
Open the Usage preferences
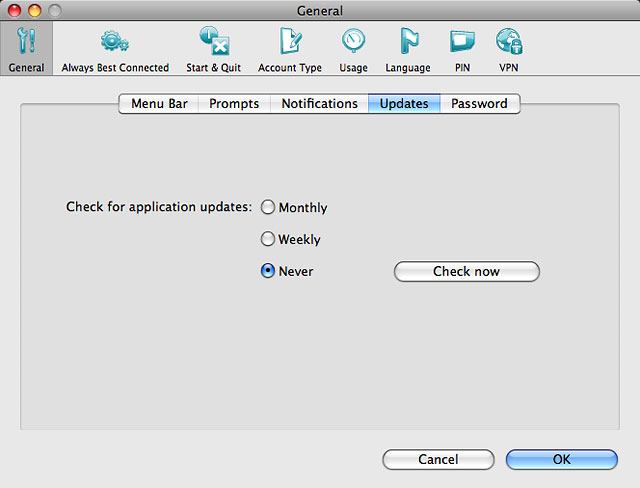click(353, 49)
